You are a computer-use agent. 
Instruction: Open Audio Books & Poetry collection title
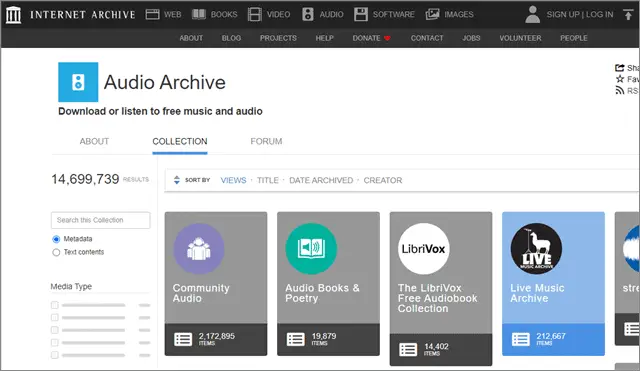[322, 293]
